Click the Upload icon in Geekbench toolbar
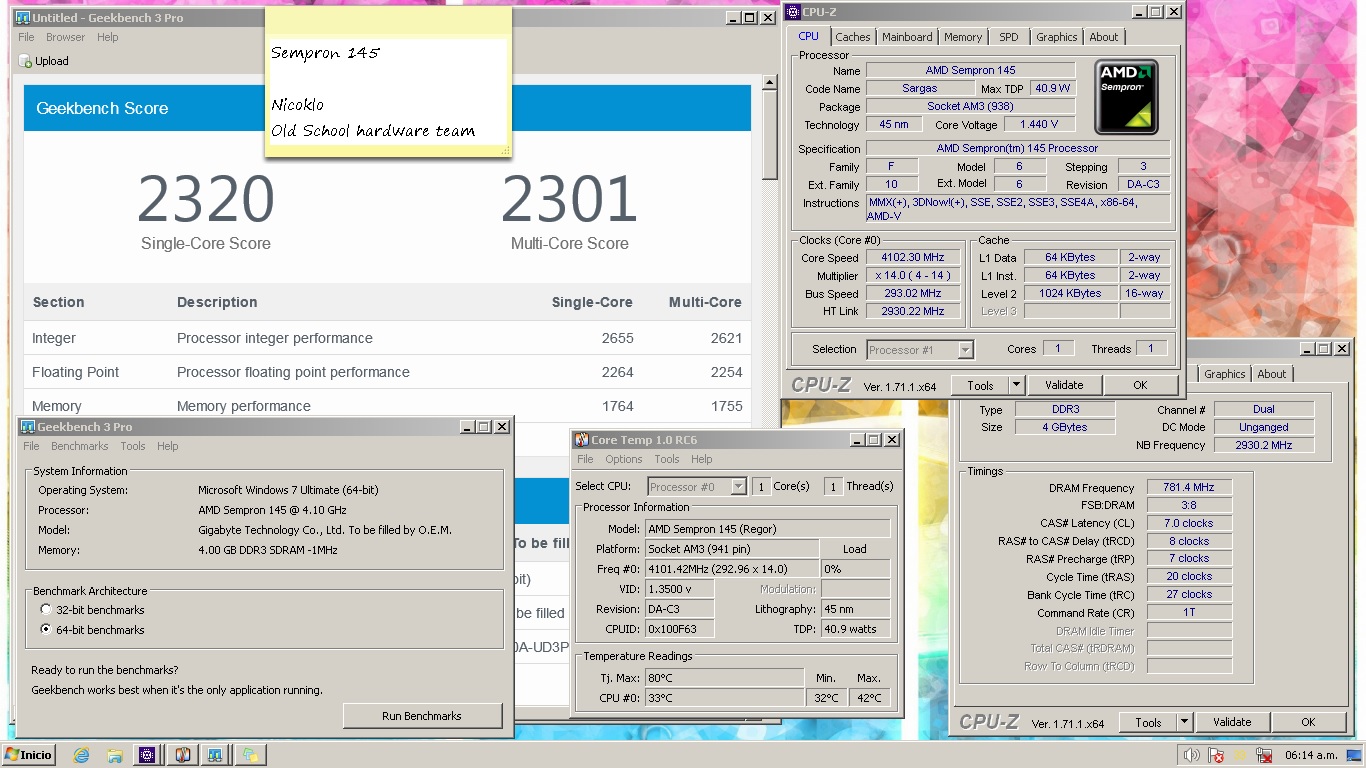Screen dimensions: 1366x768 [26, 61]
